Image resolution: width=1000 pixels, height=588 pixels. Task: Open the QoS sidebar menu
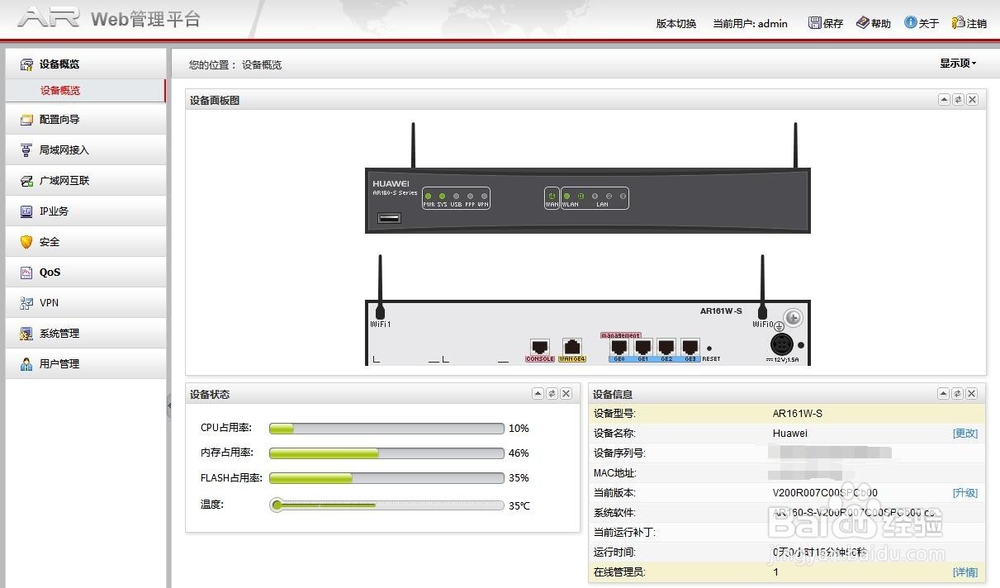pos(85,272)
